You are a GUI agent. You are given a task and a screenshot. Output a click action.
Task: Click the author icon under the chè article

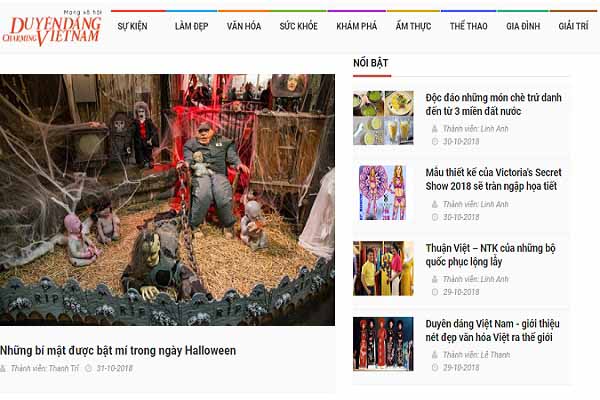pyautogui.click(x=435, y=129)
